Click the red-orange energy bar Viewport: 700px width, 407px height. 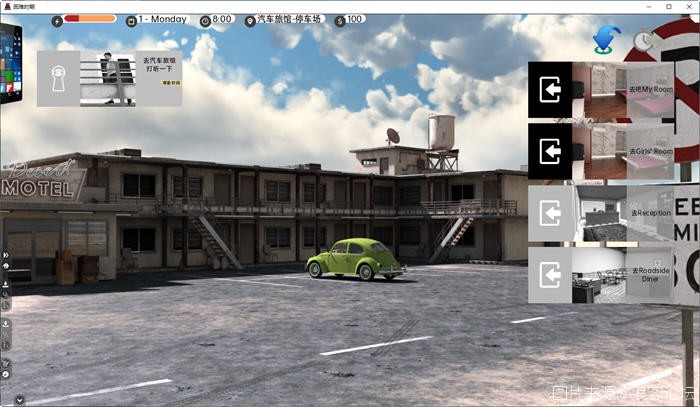(x=89, y=19)
